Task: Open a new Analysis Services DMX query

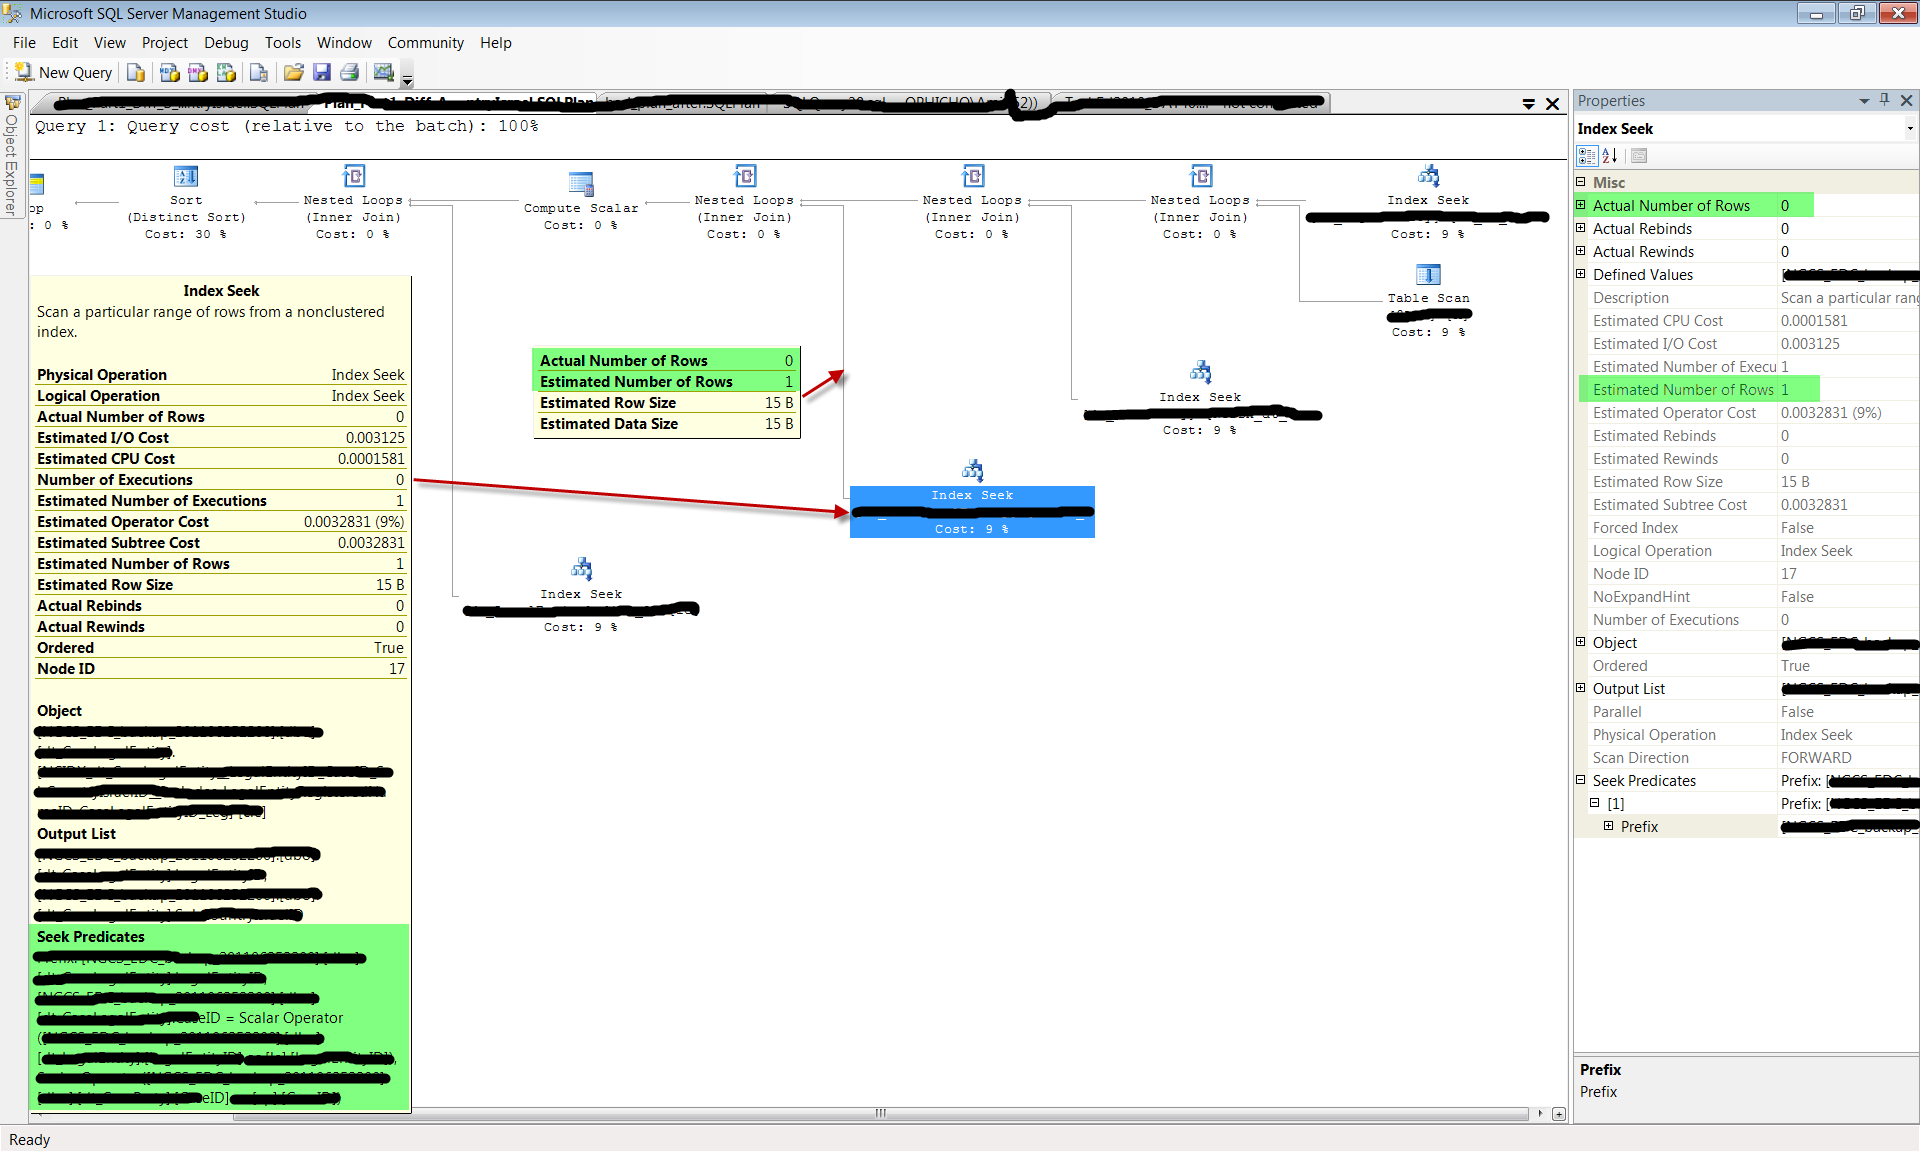Action: [x=198, y=73]
